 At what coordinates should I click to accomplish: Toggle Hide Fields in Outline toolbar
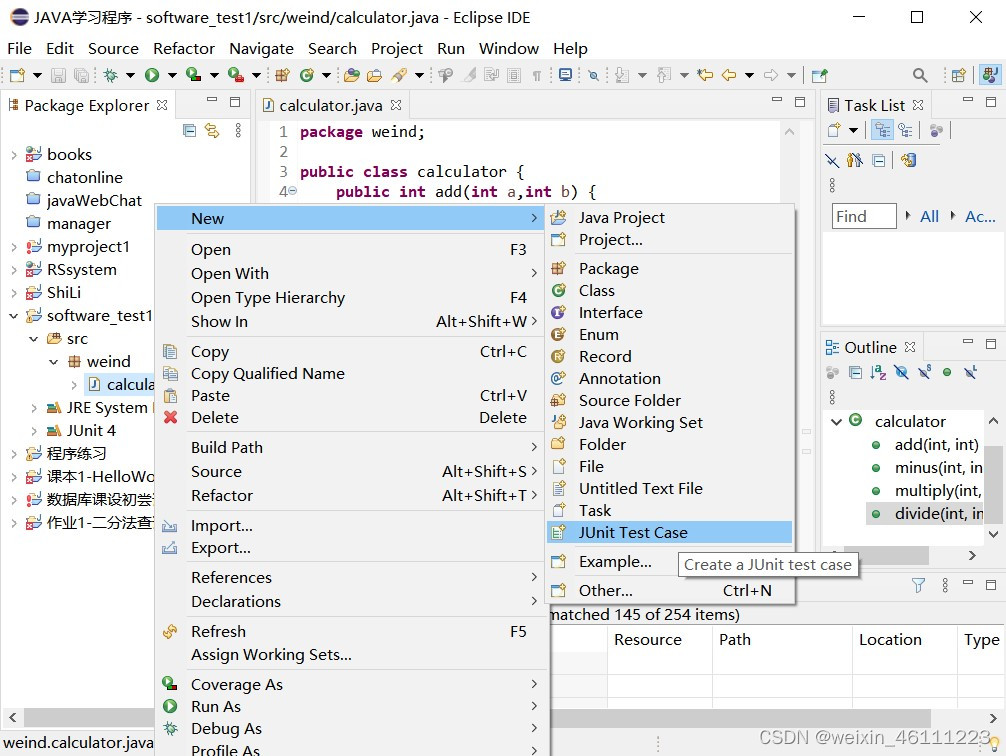901,372
